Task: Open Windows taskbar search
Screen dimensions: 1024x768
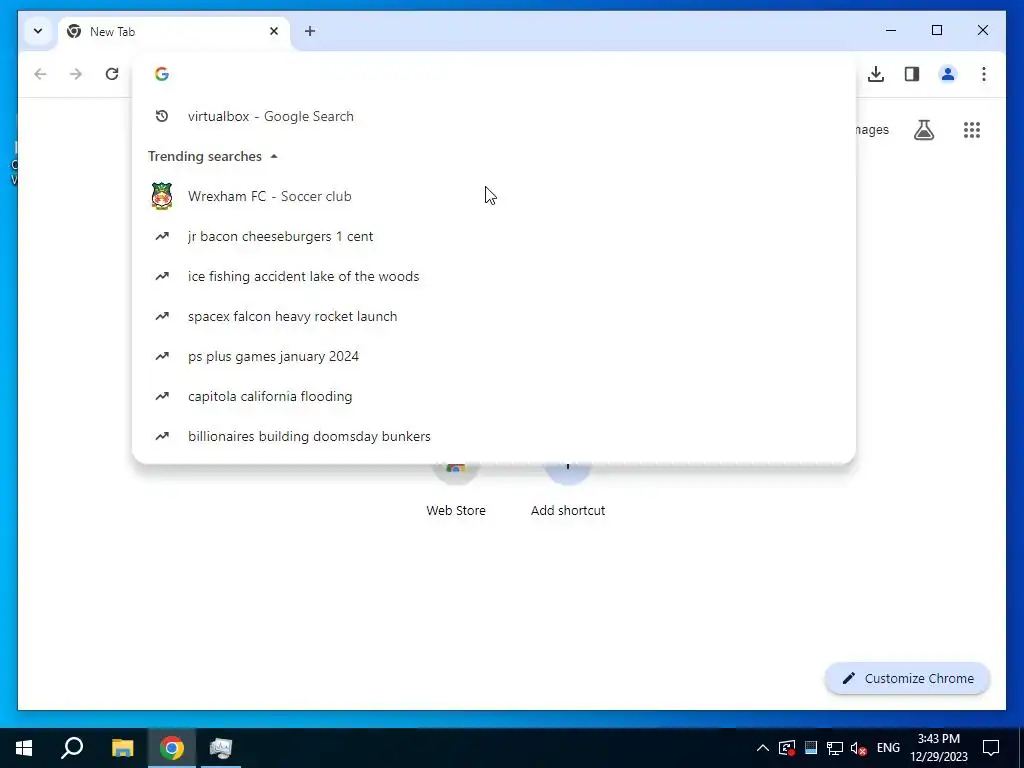Action: click(72, 748)
